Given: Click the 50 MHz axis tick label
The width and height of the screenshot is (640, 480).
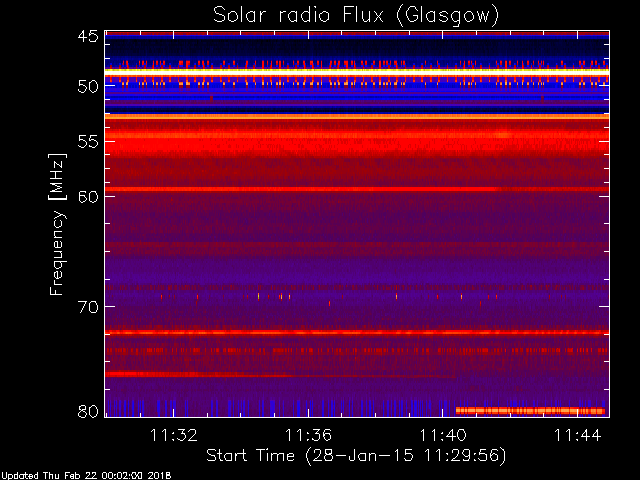Looking at the screenshot, I should 88,86.
